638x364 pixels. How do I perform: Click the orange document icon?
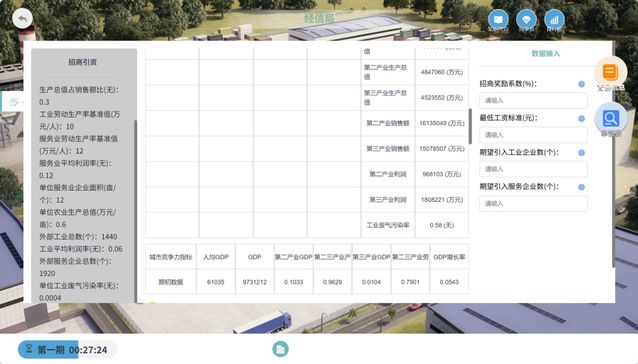tap(610, 72)
